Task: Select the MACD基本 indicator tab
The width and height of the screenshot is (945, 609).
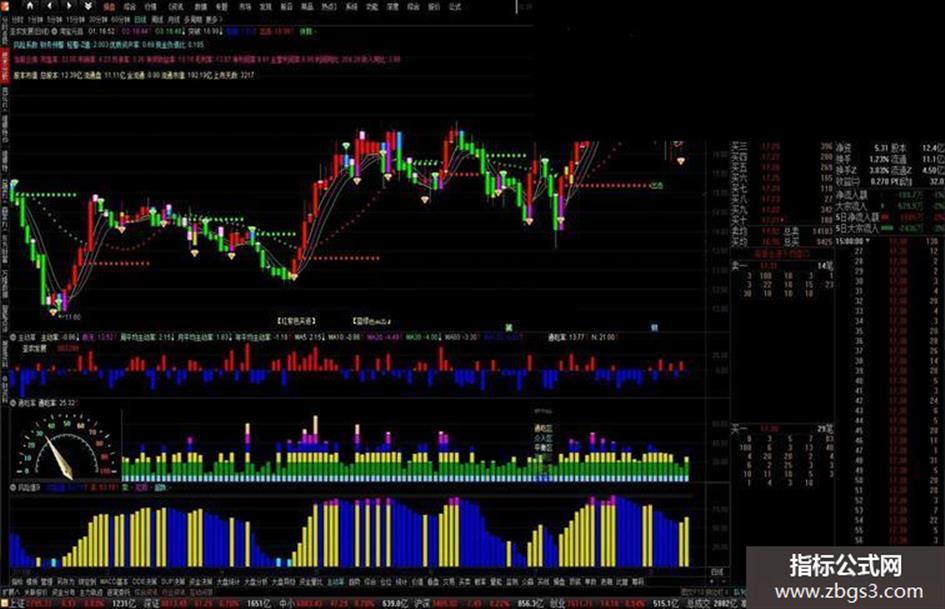Action: click(114, 582)
